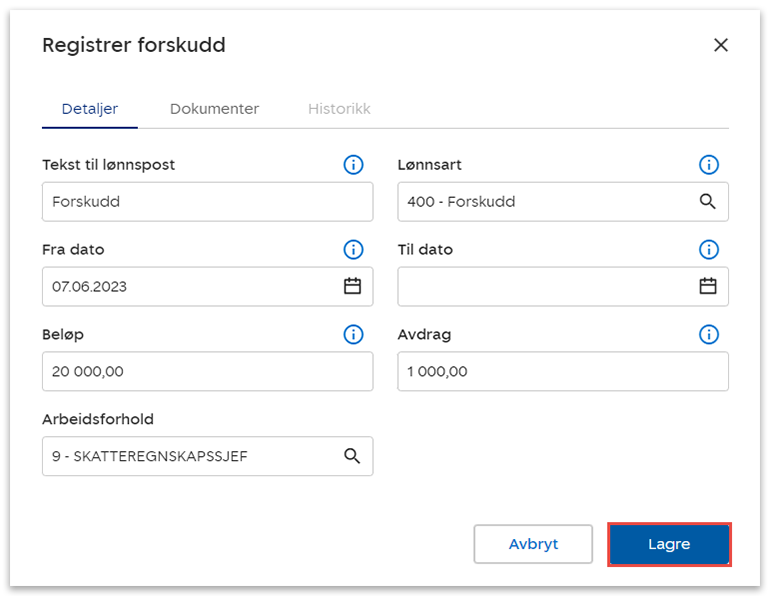Open calendar picker for Fra dato
Viewport: 770px width, 596px height.
(x=352, y=287)
